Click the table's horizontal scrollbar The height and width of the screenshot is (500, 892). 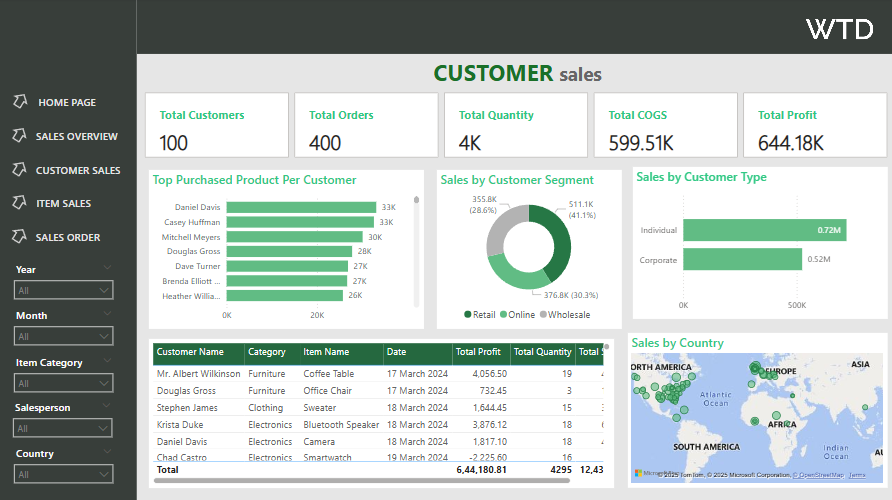point(362,481)
